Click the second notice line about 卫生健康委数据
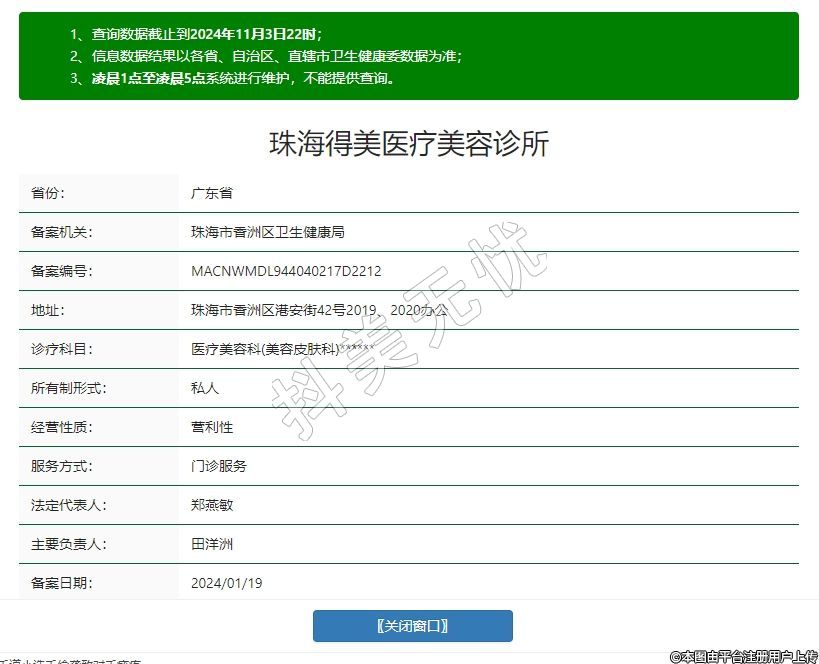 266,56
